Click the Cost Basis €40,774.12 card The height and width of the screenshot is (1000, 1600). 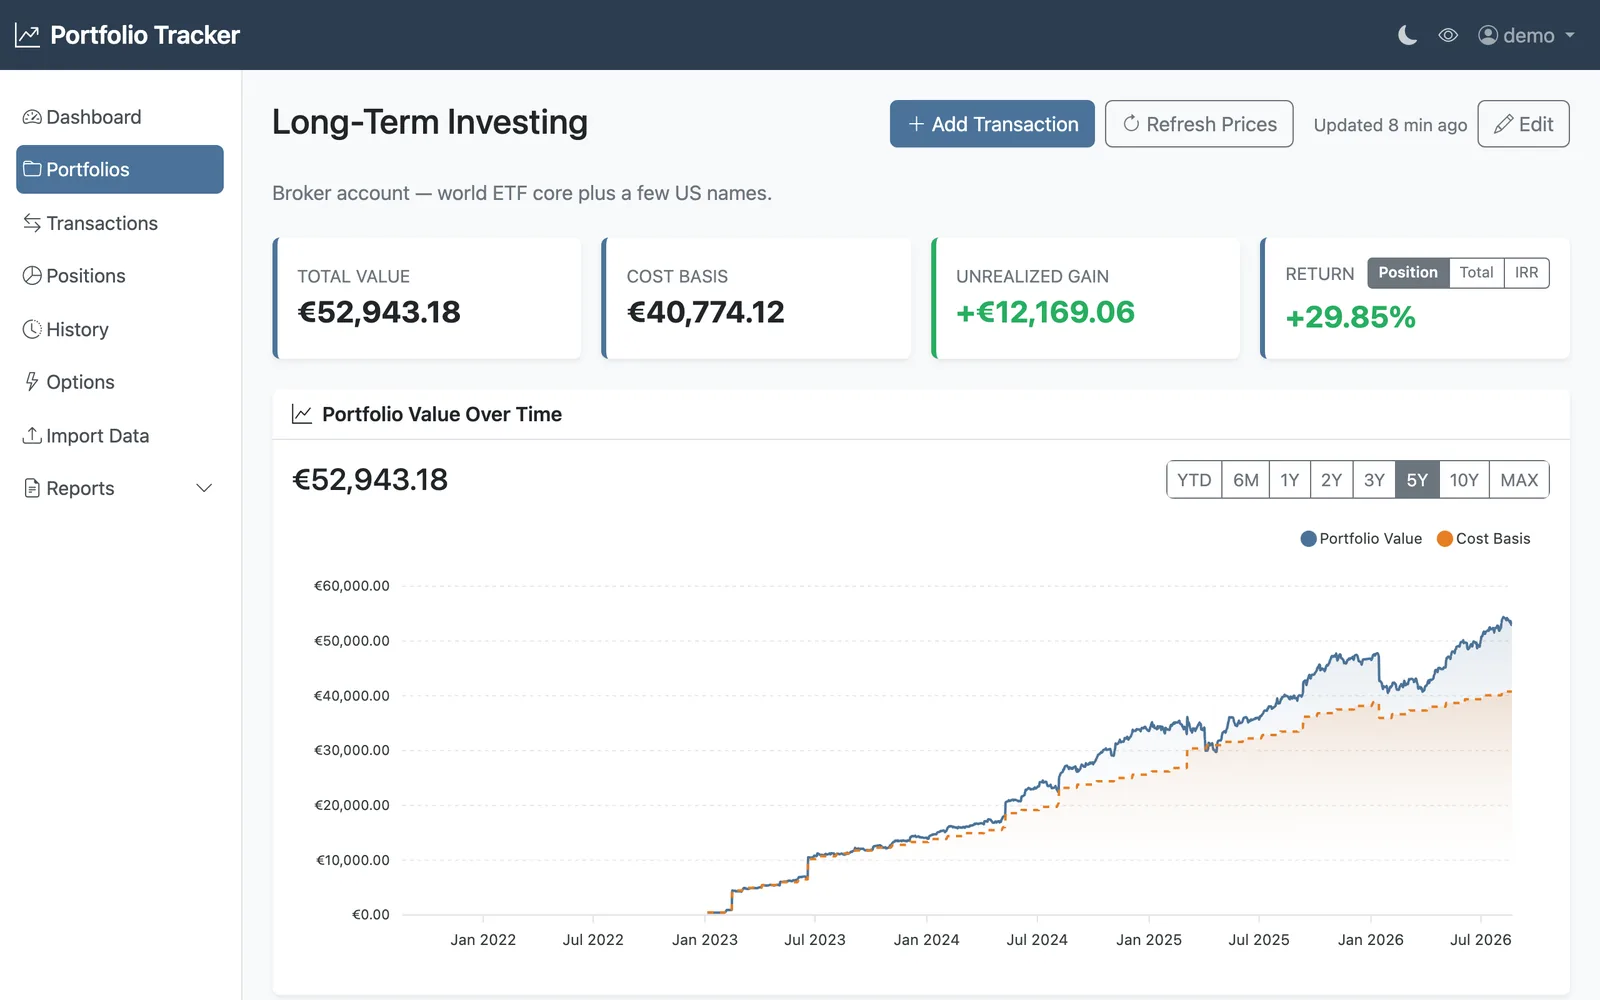(756, 298)
